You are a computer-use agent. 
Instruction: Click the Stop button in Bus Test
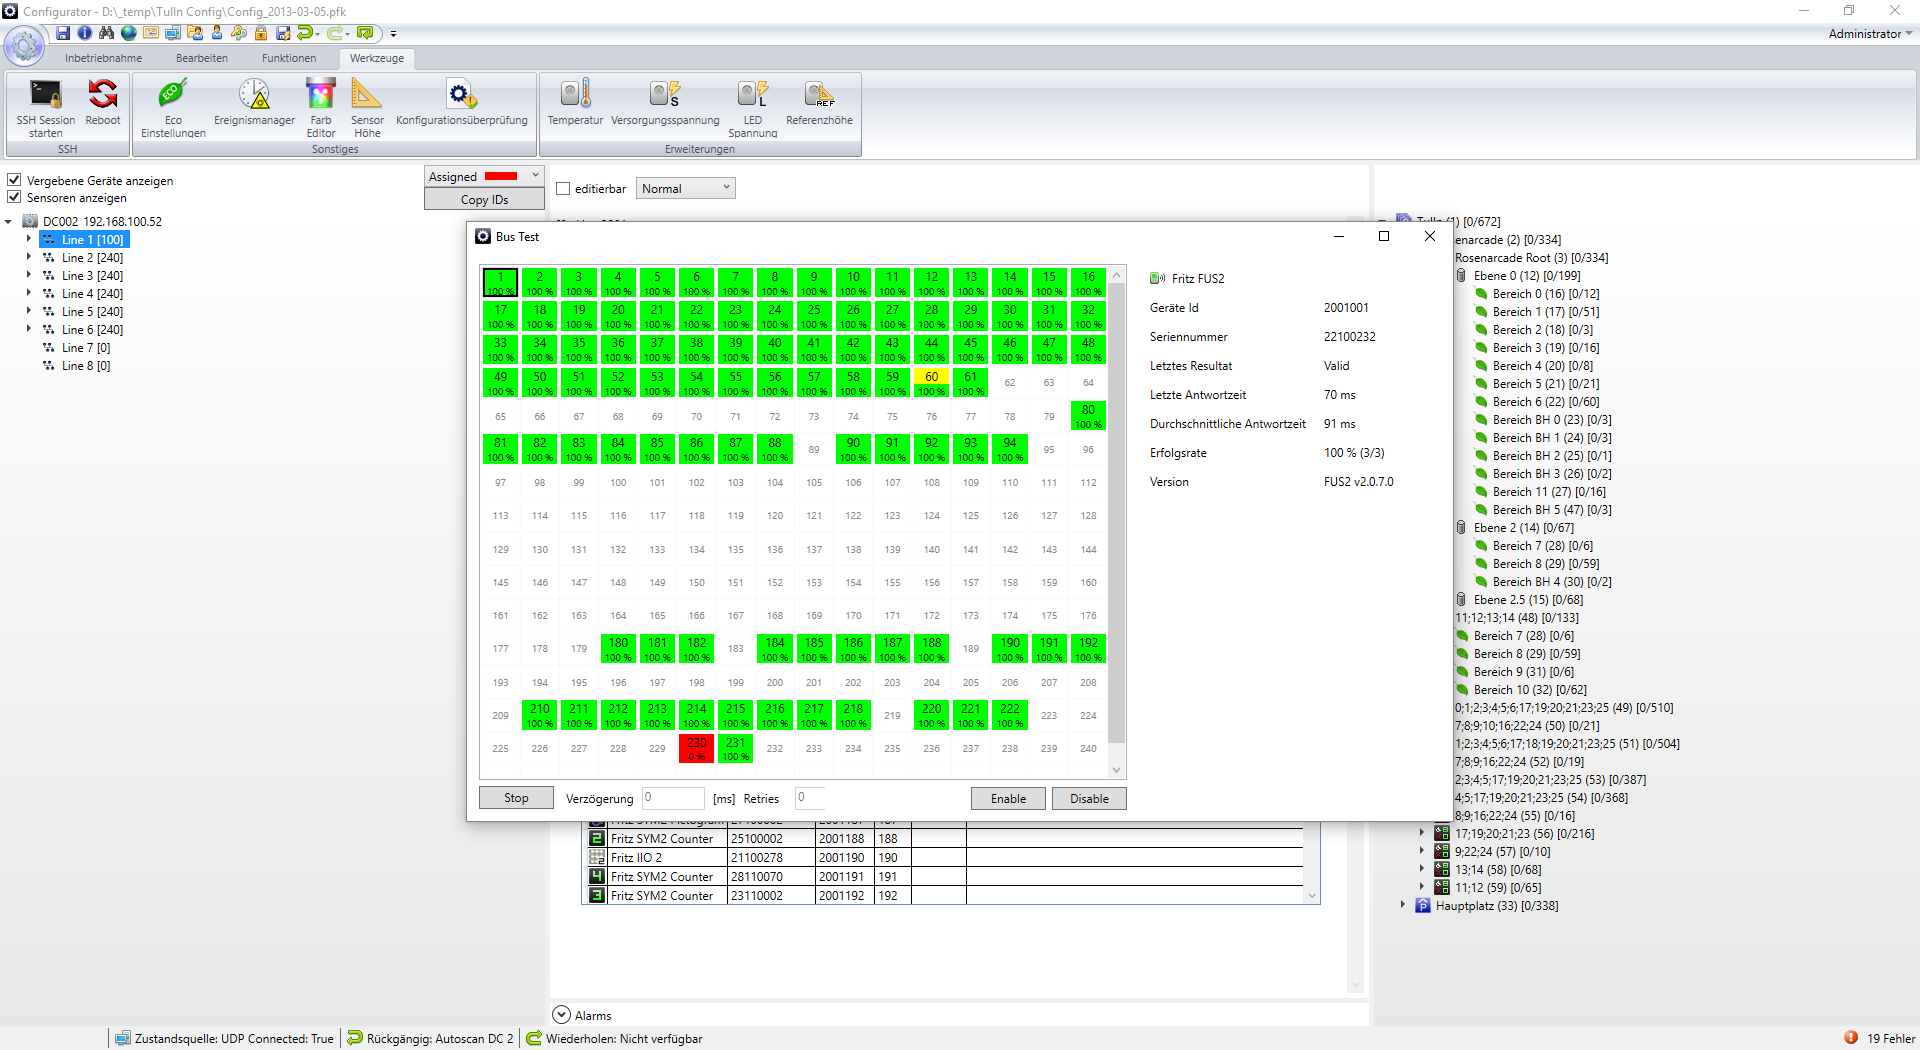pyautogui.click(x=516, y=797)
